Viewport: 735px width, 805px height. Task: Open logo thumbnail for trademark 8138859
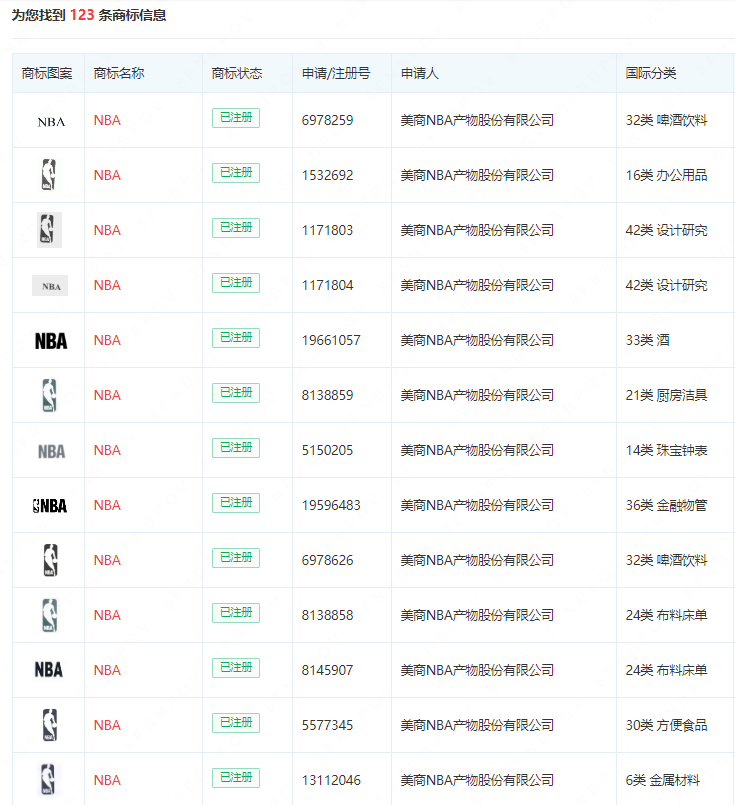[x=49, y=395]
